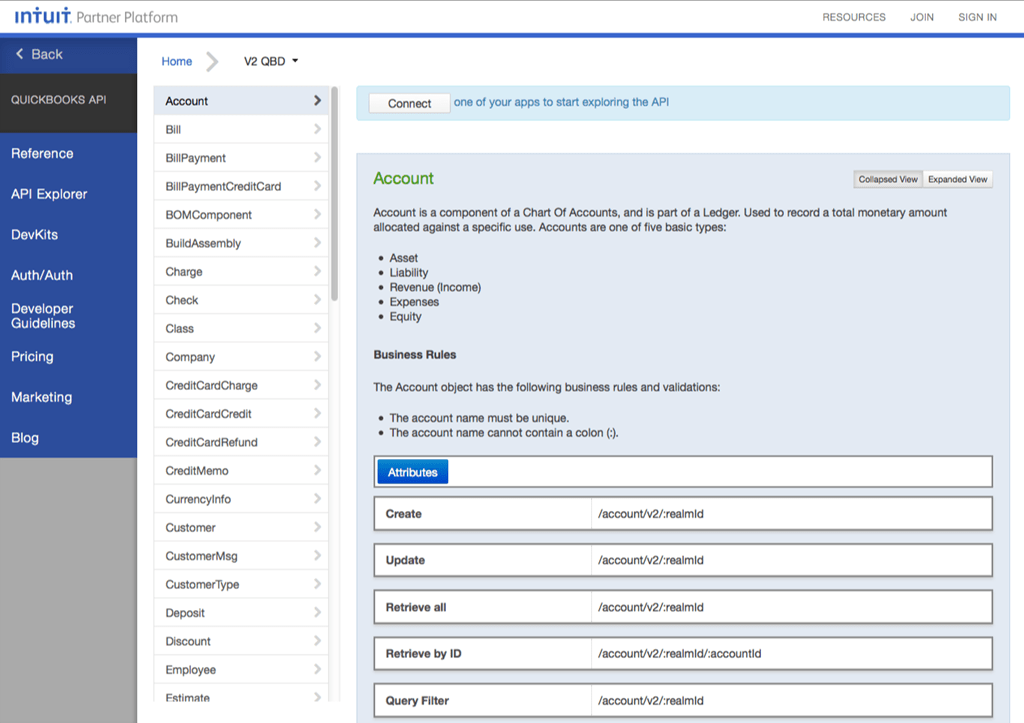Viewport: 1024px width, 723px height.
Task: Select Class in the entity list
Action: click(241, 329)
